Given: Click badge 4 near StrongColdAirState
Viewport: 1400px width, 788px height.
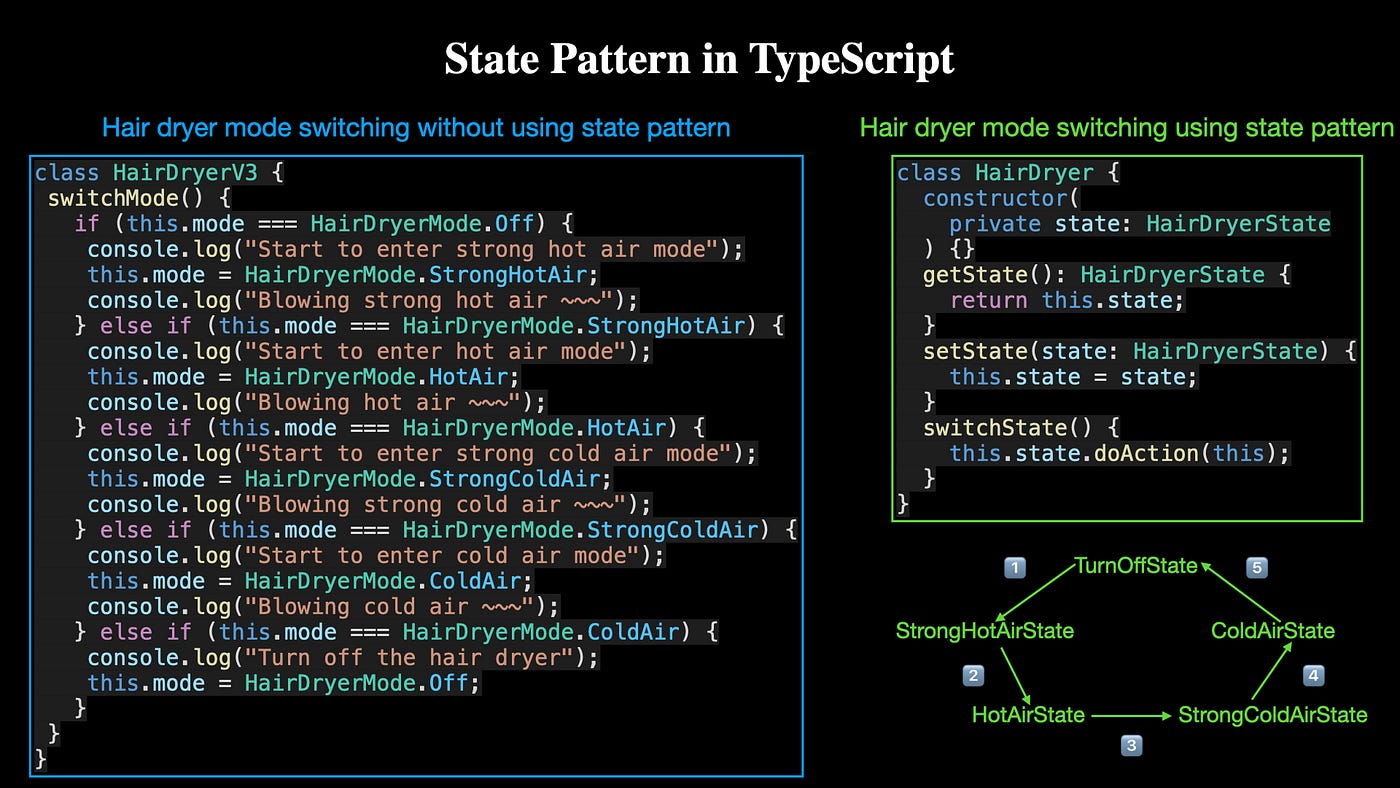Looking at the screenshot, I should click(x=1311, y=675).
